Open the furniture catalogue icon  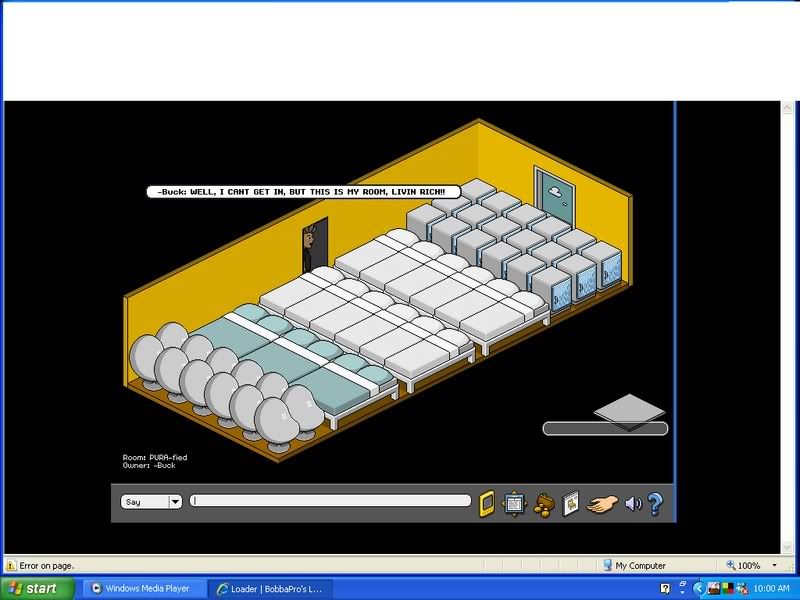pyautogui.click(x=570, y=503)
